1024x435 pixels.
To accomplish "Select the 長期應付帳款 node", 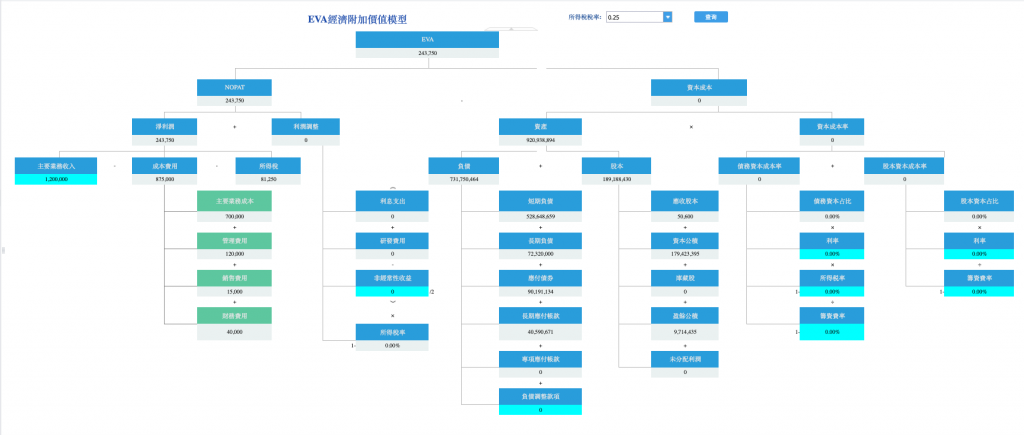I will click(540, 316).
